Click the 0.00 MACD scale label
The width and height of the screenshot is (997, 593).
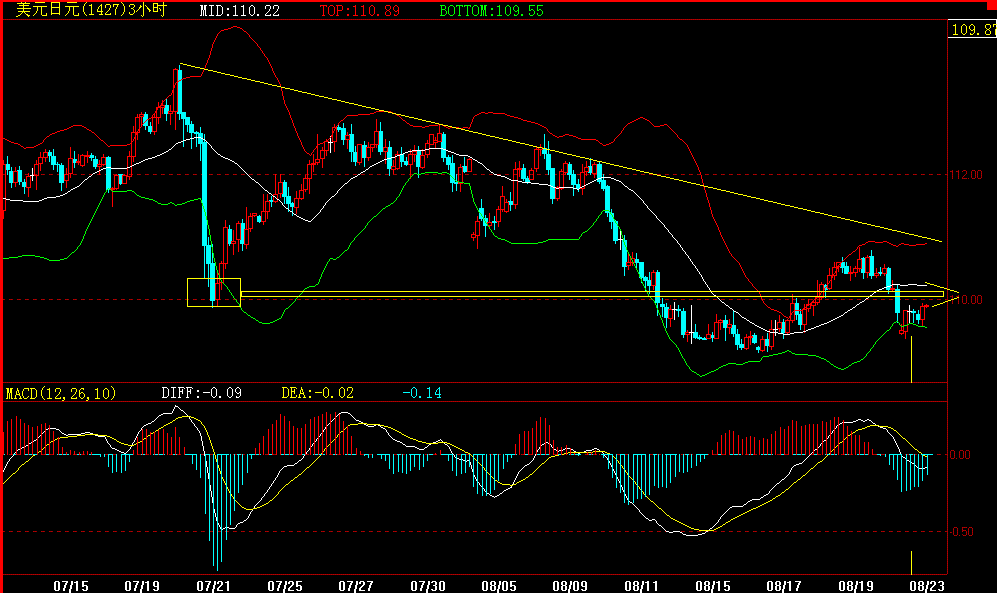point(962,455)
